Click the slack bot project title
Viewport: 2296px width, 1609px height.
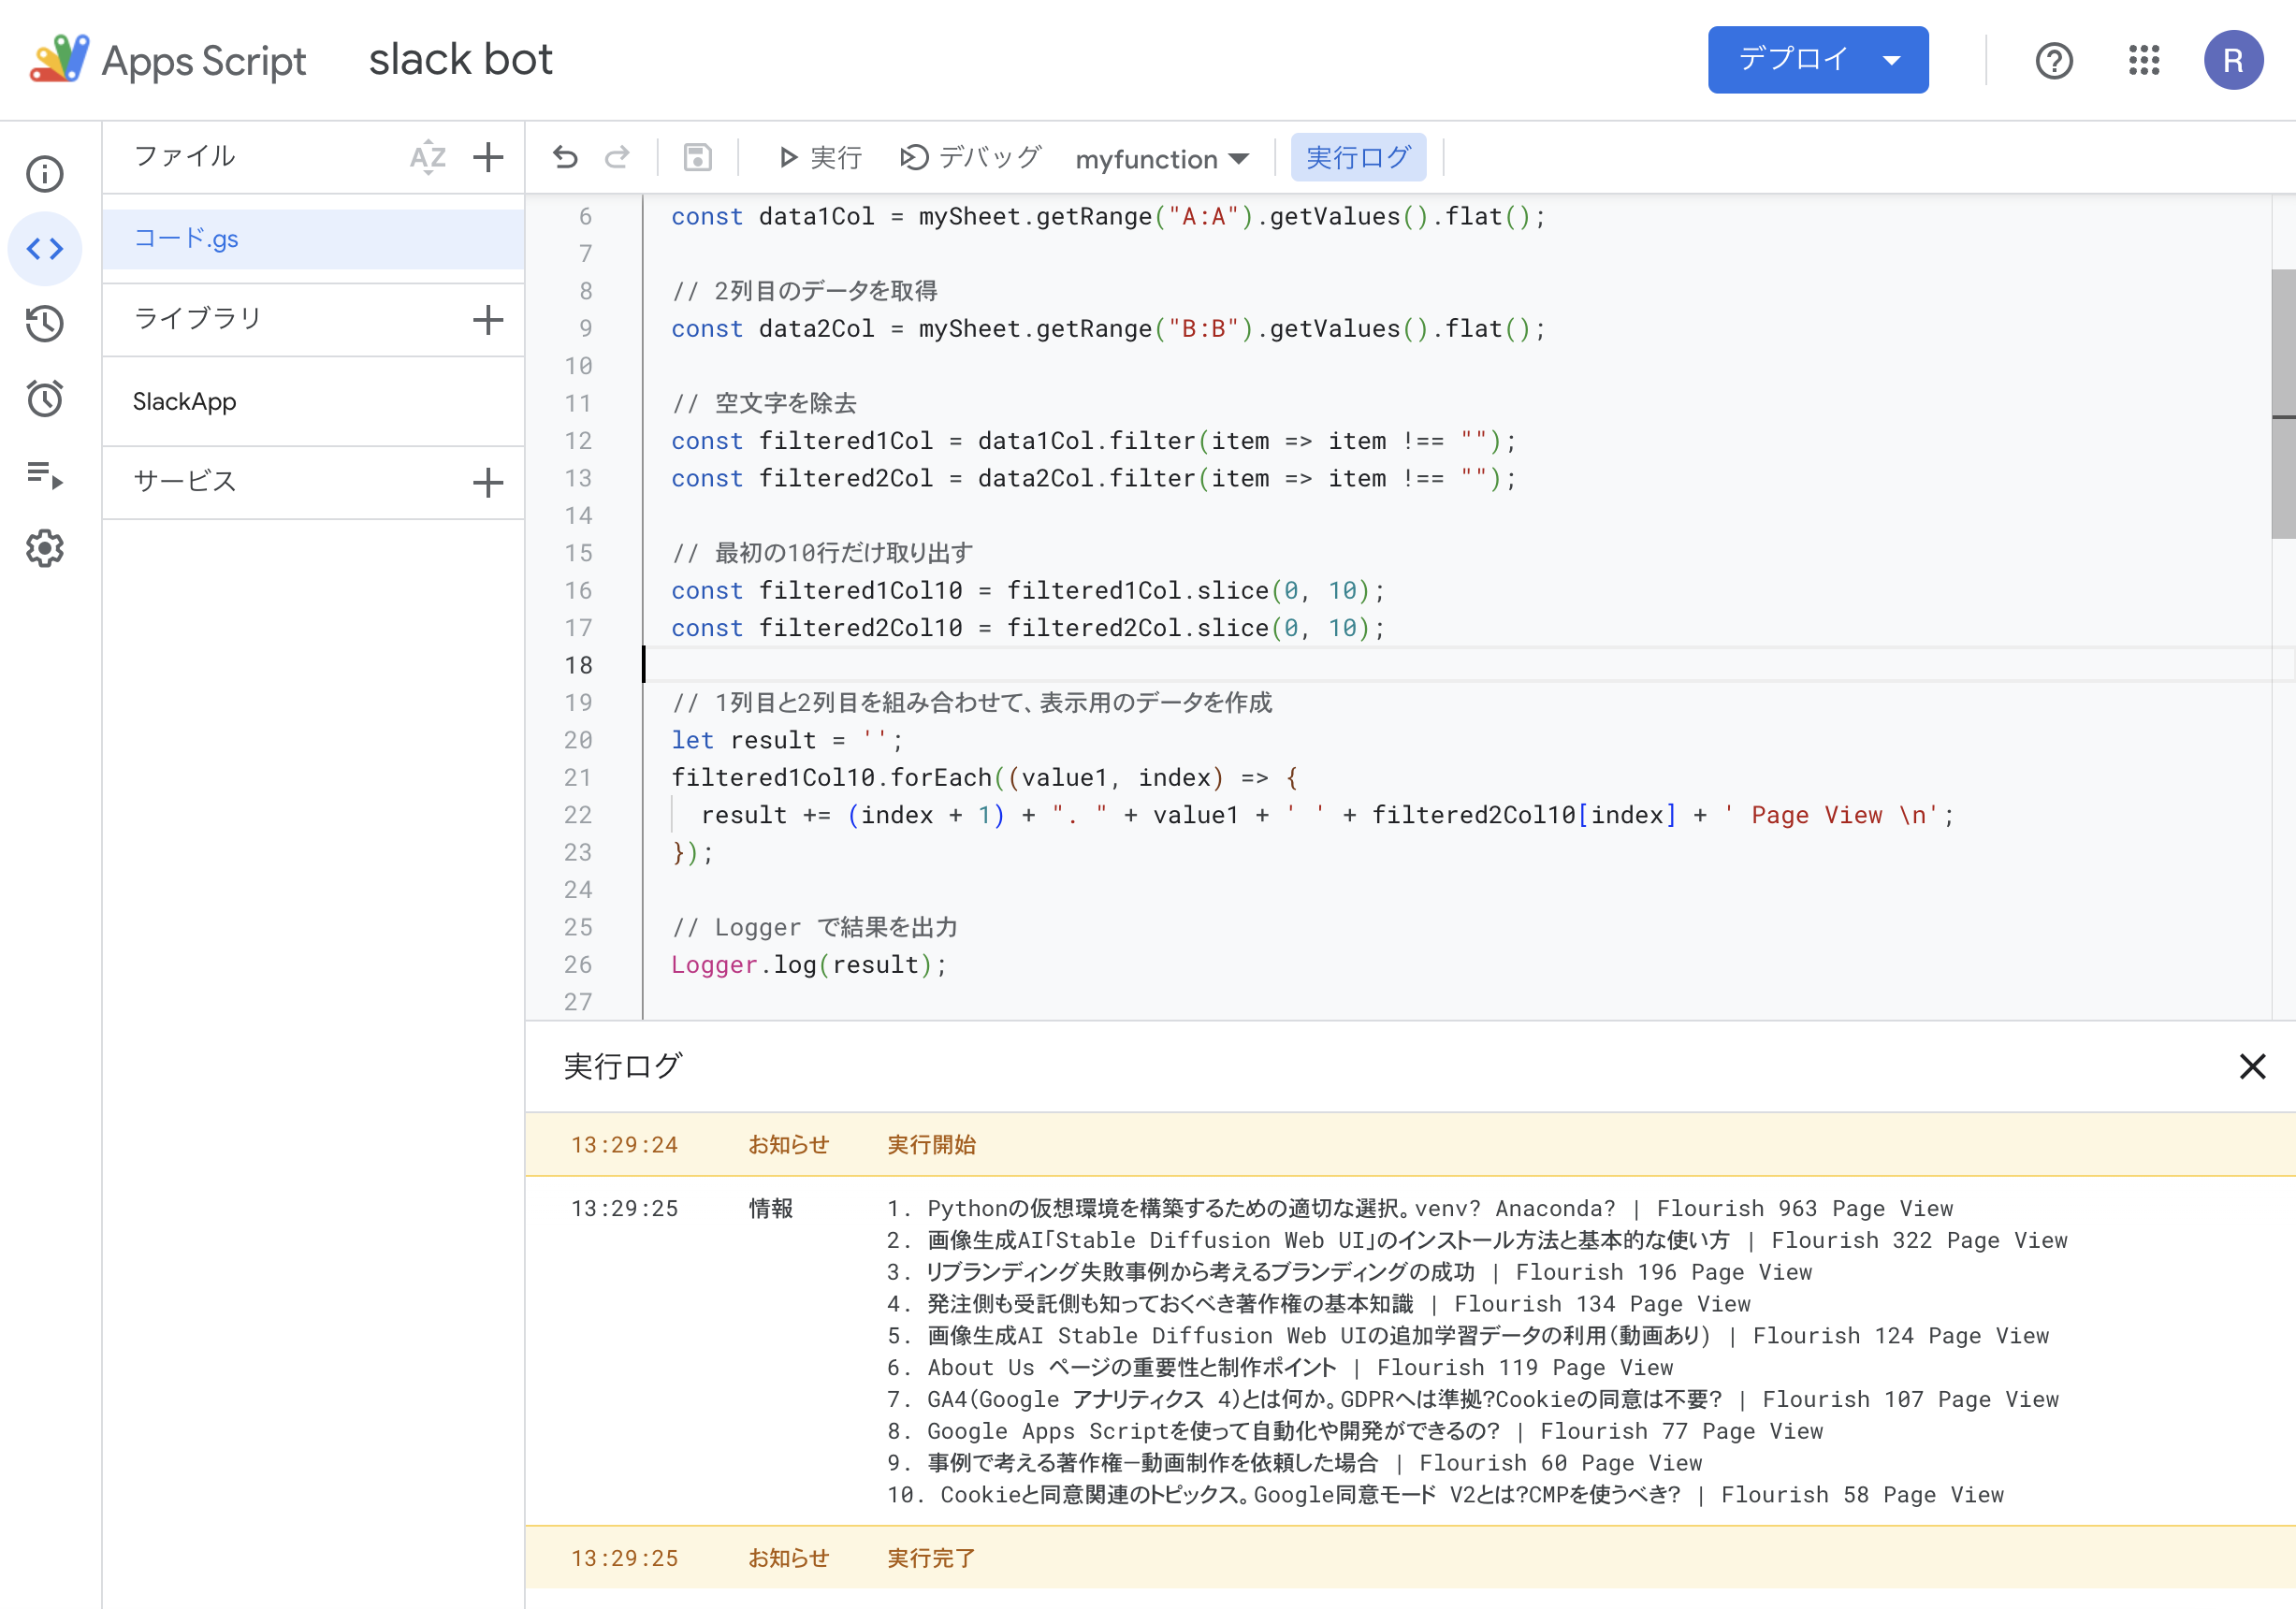460,60
